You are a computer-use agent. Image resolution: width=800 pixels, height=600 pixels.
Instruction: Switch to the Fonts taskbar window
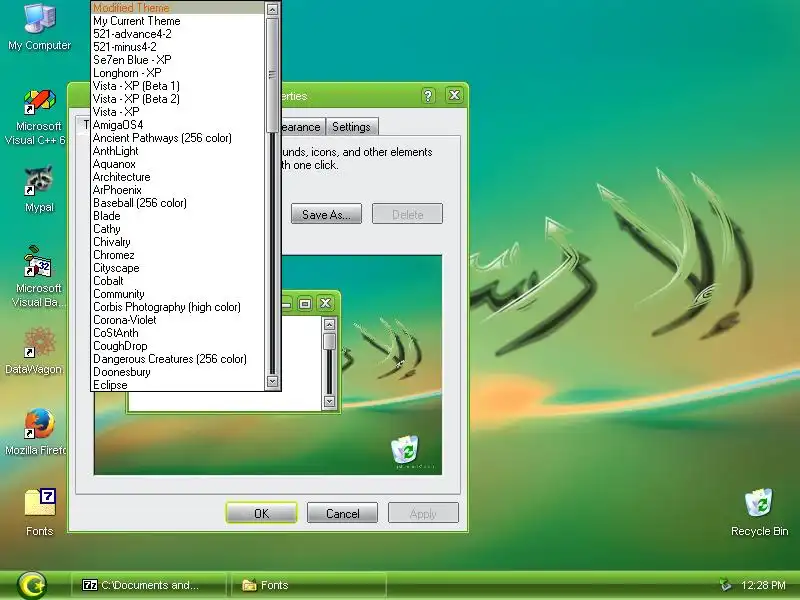point(308,585)
